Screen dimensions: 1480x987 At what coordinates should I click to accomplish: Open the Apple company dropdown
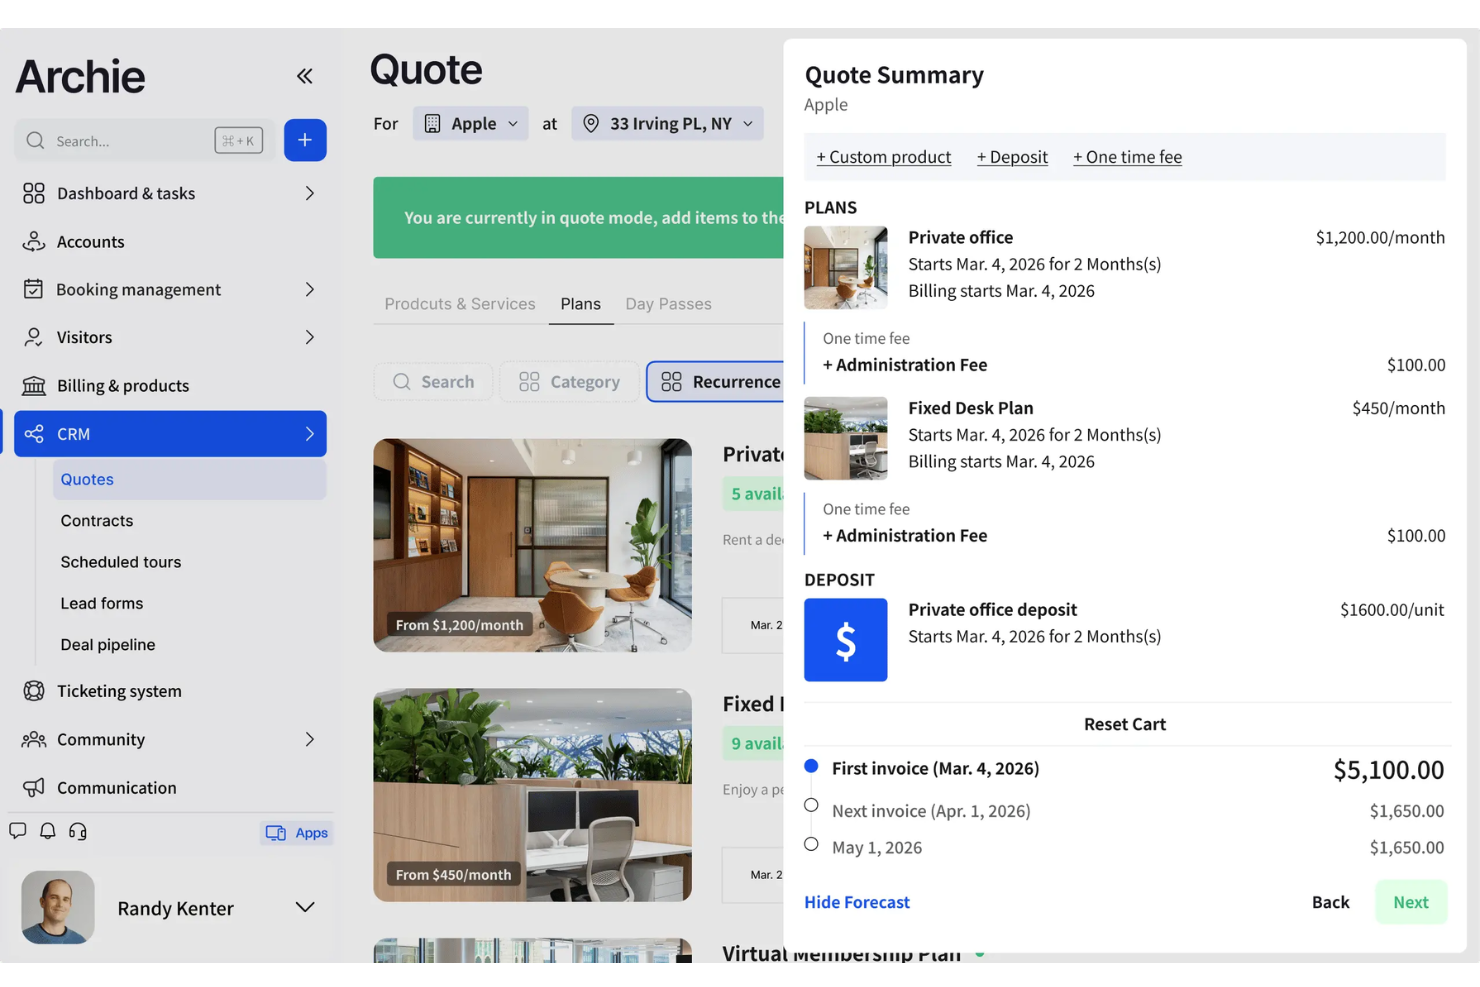471,124
